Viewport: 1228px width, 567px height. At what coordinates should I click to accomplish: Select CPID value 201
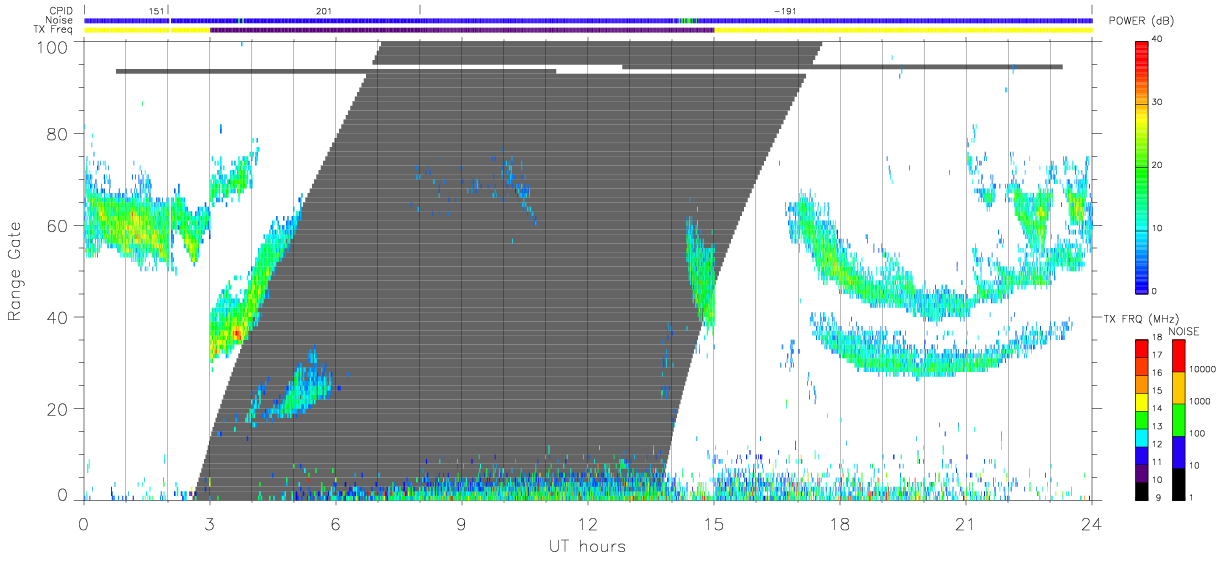click(324, 11)
